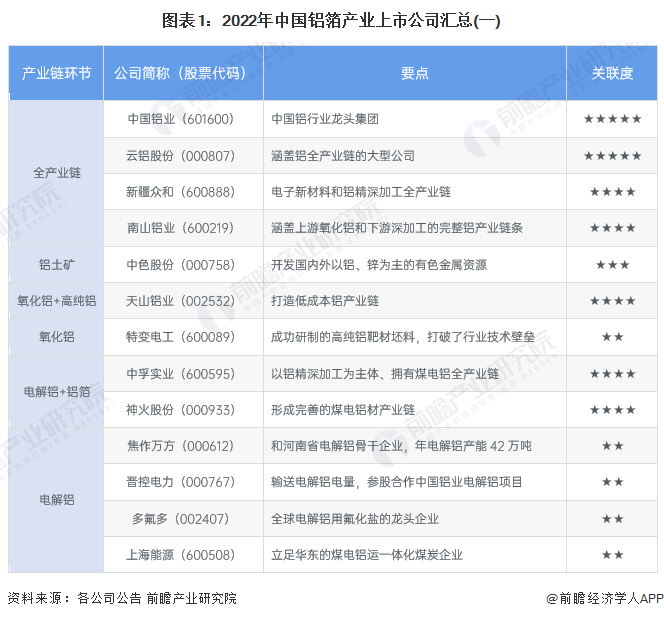The image size is (664, 619).
Task: Select the 氧化铝+高纯铝 category cell
Action: [x=56, y=301]
